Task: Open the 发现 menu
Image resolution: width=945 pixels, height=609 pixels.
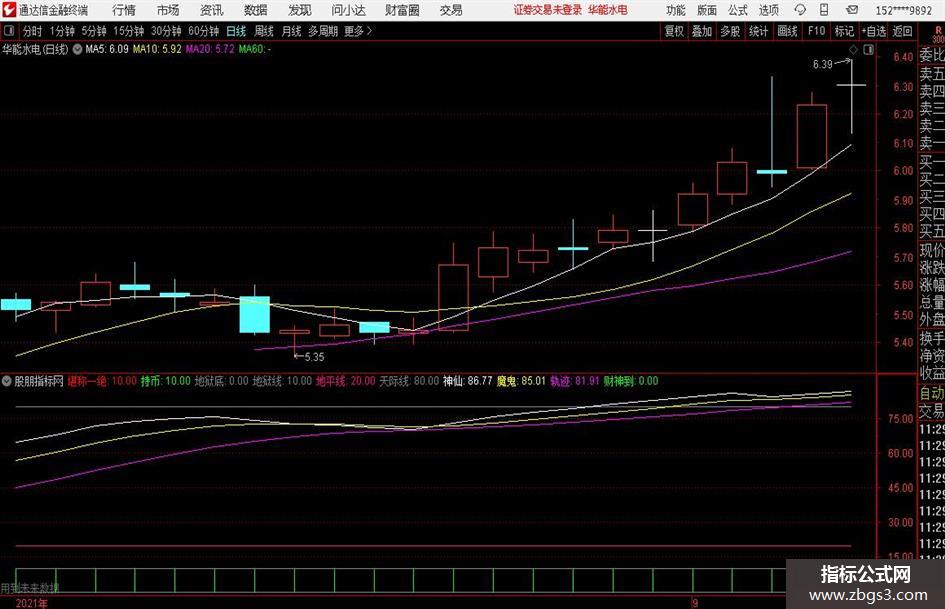Action: tap(300, 10)
